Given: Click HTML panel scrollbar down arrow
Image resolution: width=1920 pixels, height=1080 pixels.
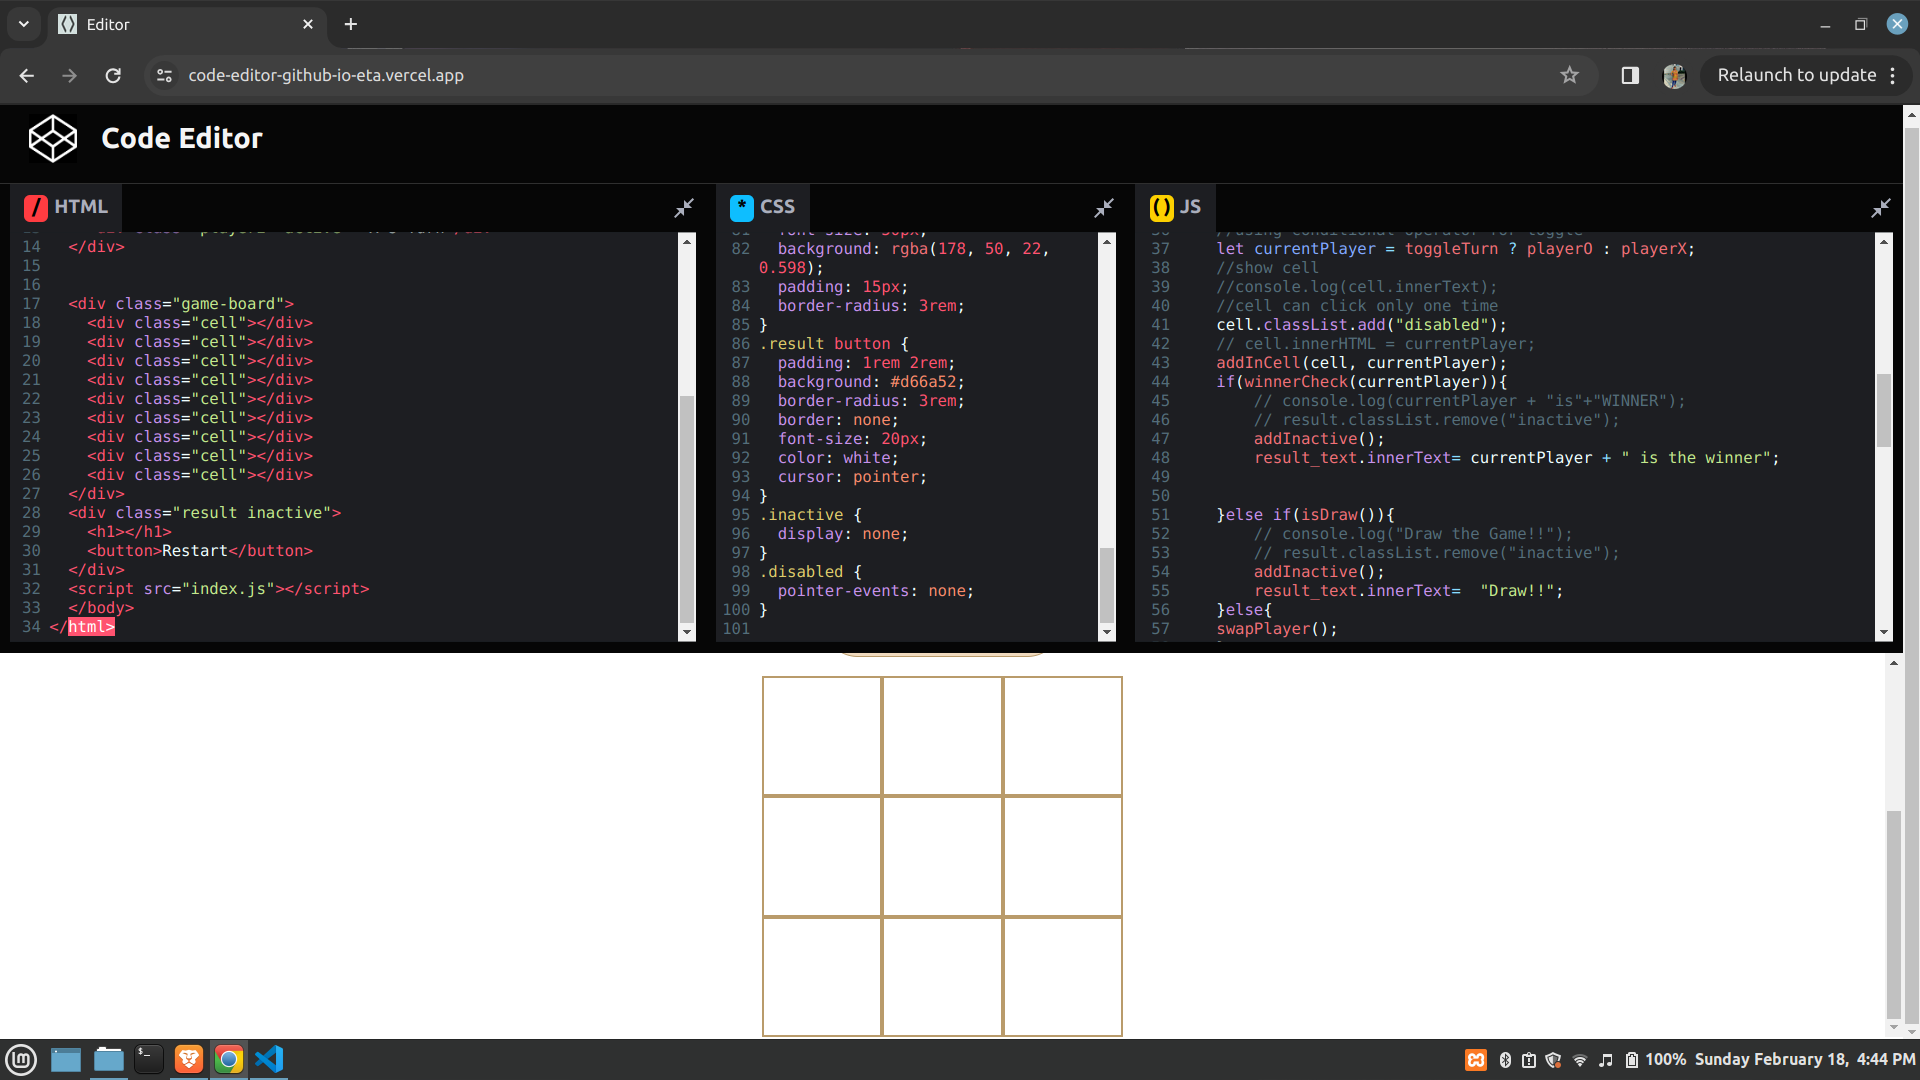Looking at the screenshot, I should (x=687, y=633).
